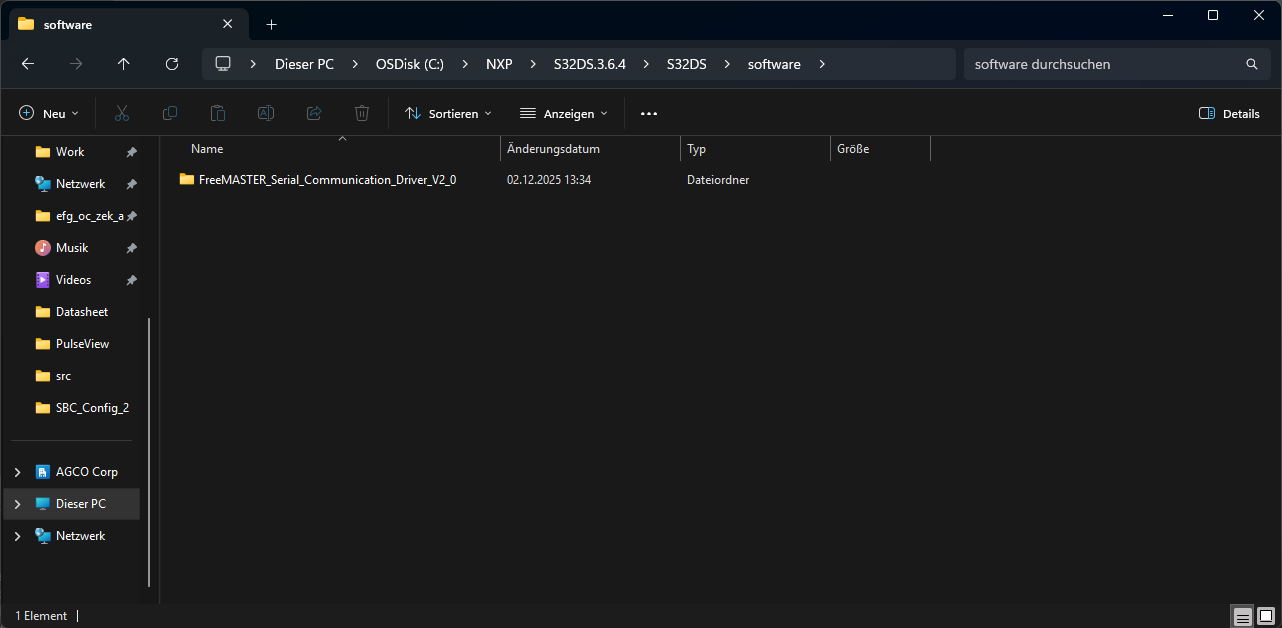The width and height of the screenshot is (1282, 628).
Task: Click the Cut scissors icon
Action: [122, 113]
